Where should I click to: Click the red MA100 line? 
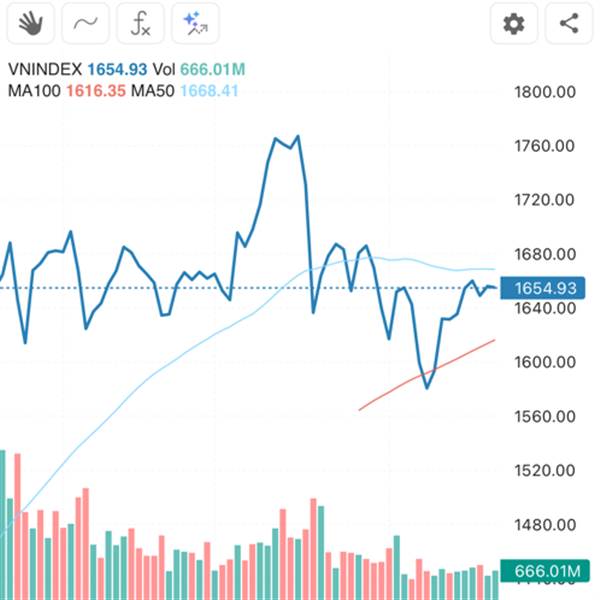427,375
